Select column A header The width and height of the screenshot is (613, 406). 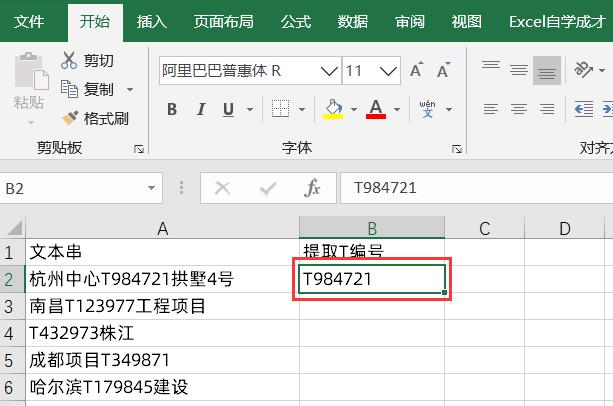coord(163,228)
